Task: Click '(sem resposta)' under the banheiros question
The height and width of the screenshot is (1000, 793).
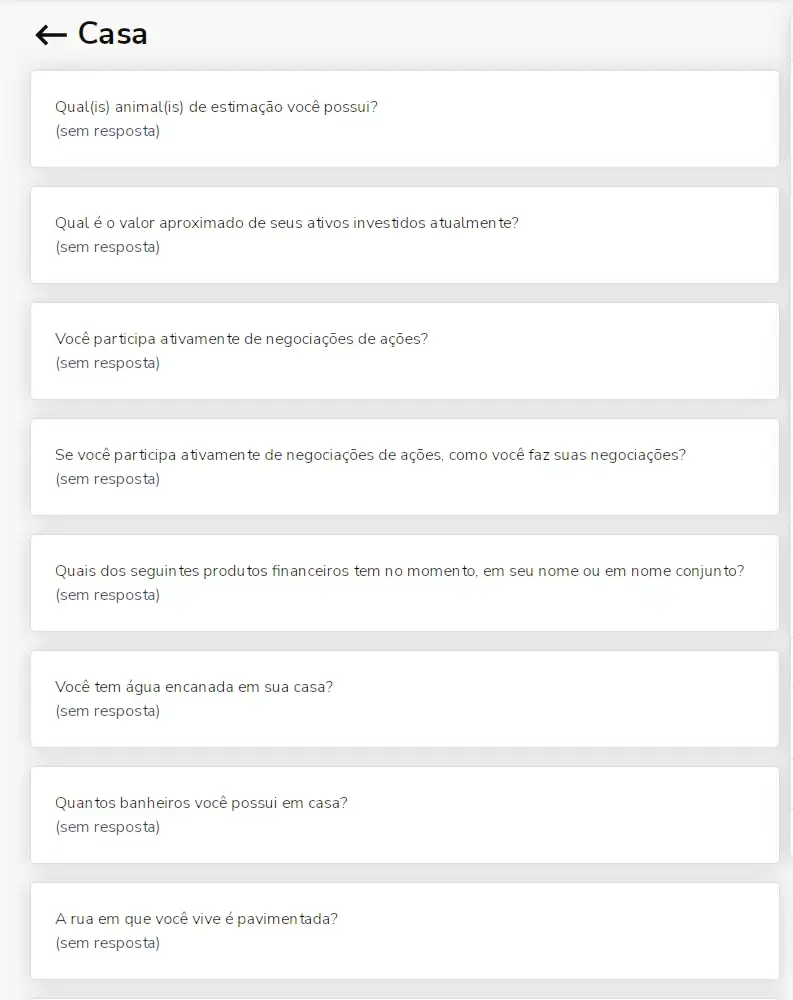Action: 108,828
